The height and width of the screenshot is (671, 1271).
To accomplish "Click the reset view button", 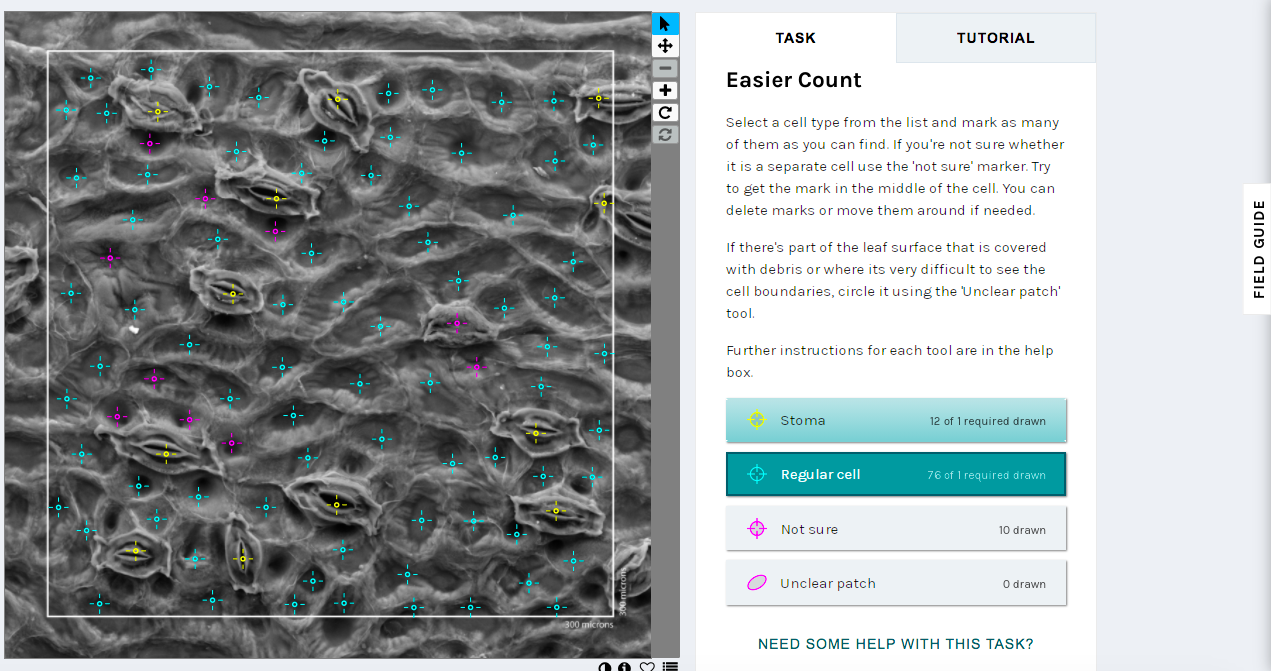I will point(665,134).
